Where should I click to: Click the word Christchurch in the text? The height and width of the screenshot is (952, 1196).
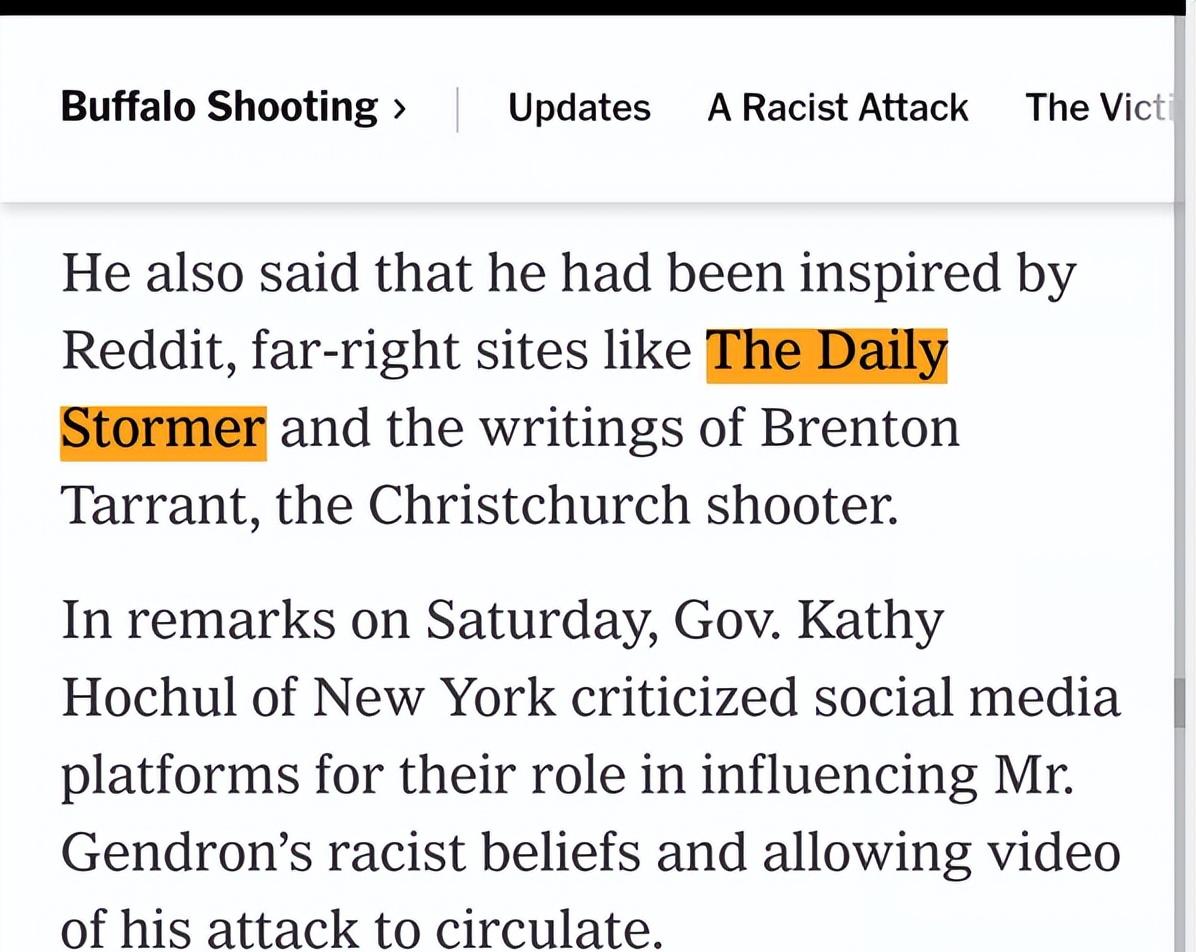[529, 505]
